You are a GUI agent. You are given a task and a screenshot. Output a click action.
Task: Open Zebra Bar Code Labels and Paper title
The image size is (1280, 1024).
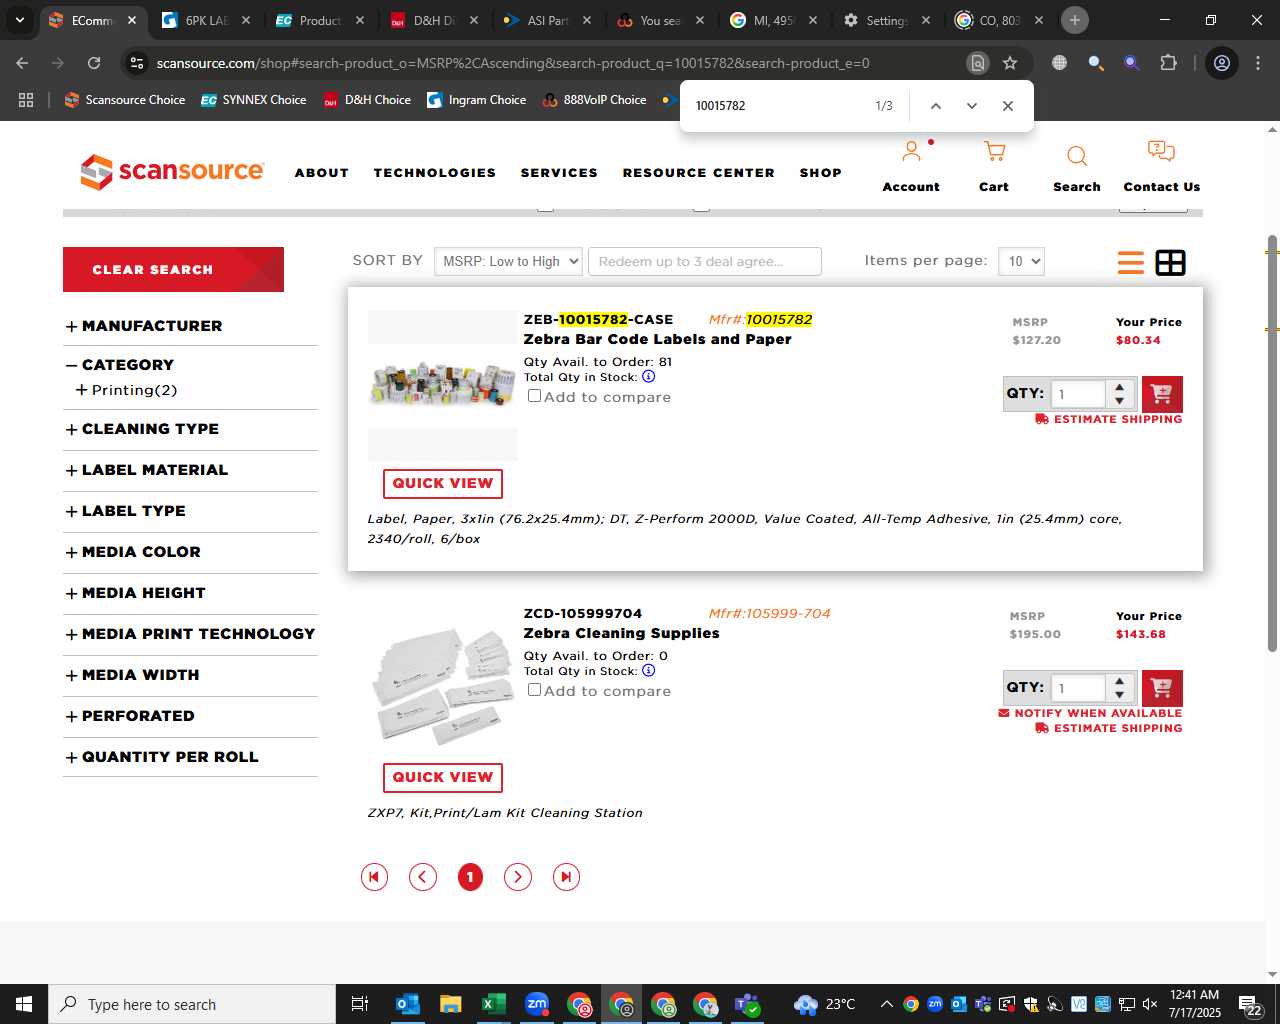pyautogui.click(x=658, y=339)
